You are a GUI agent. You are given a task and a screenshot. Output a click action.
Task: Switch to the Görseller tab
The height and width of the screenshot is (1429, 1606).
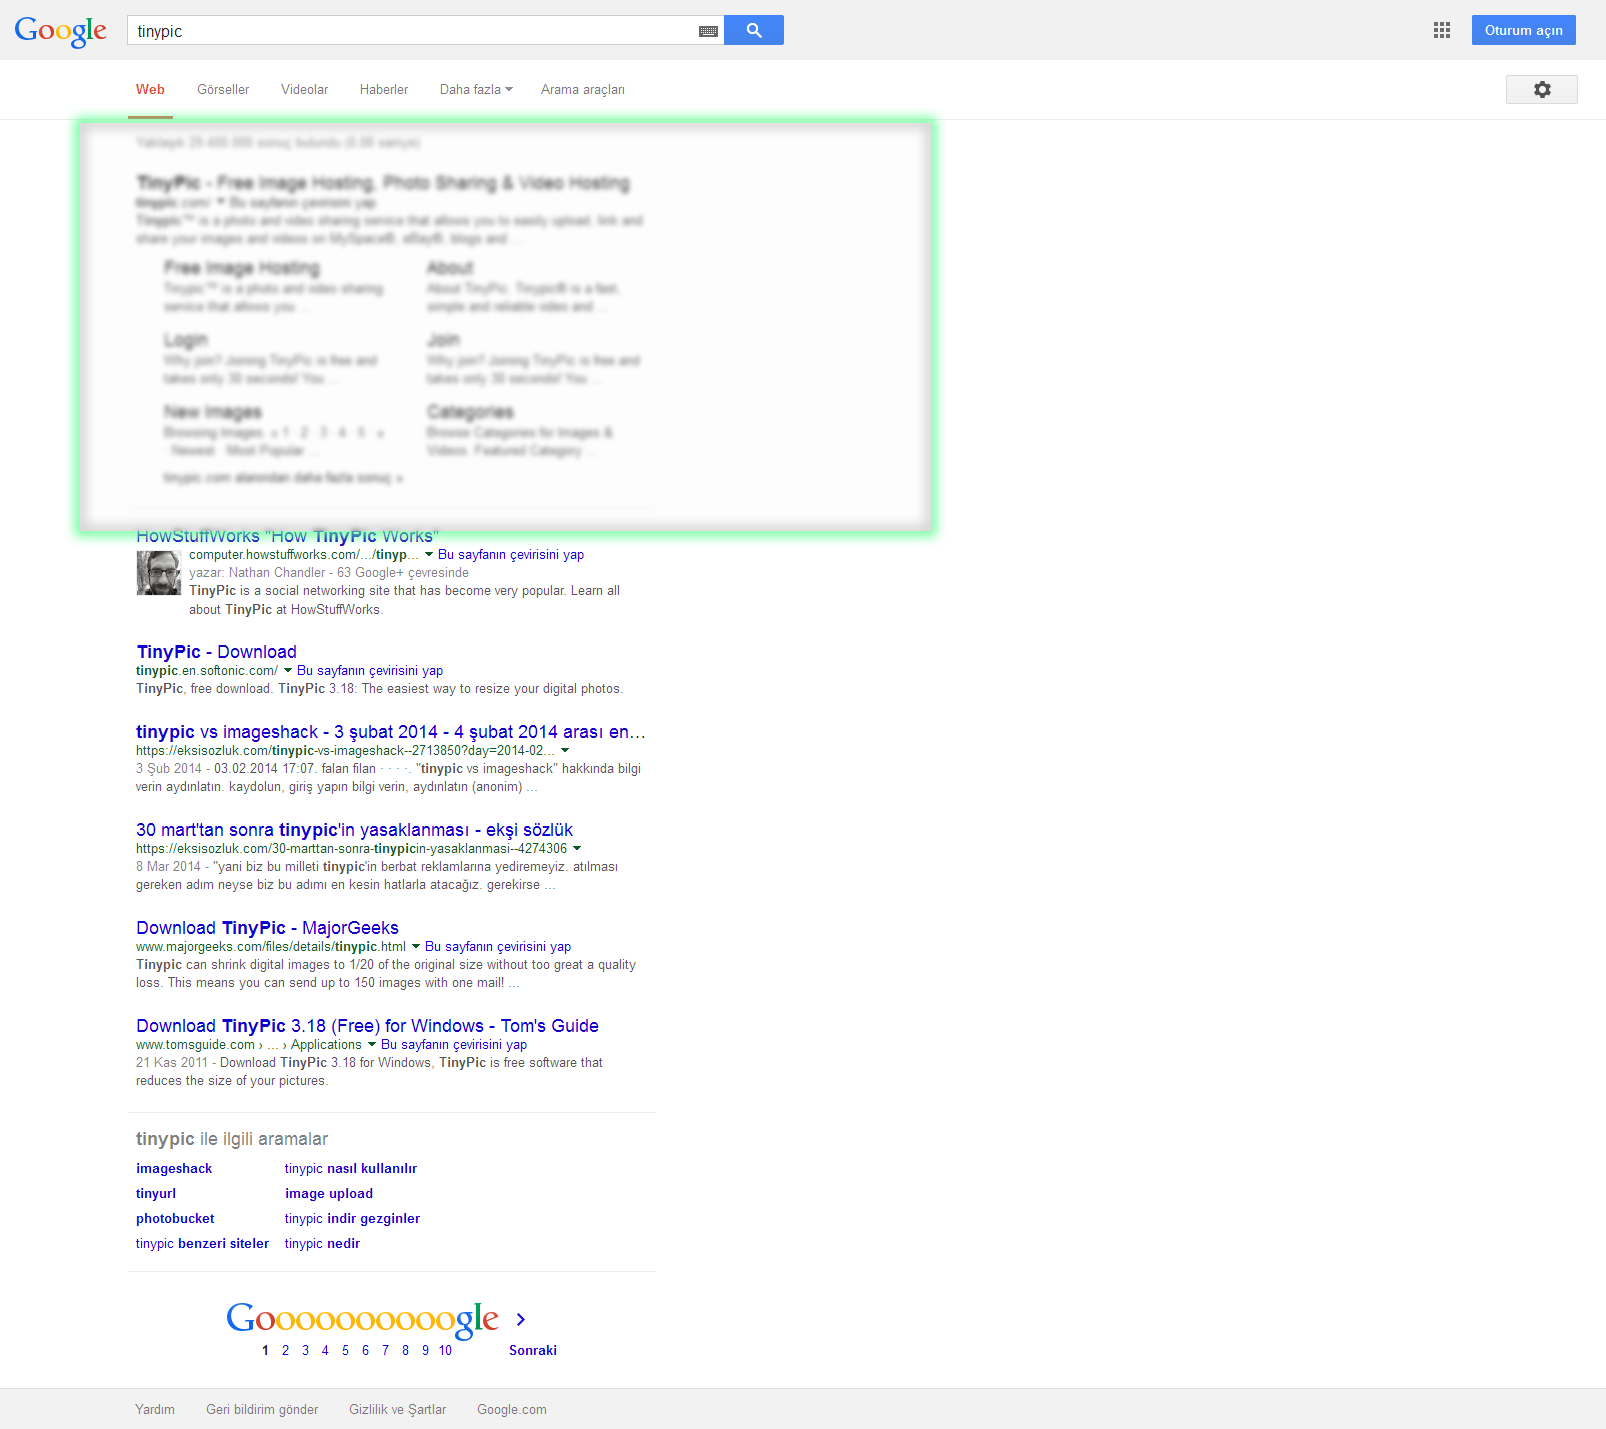(223, 89)
